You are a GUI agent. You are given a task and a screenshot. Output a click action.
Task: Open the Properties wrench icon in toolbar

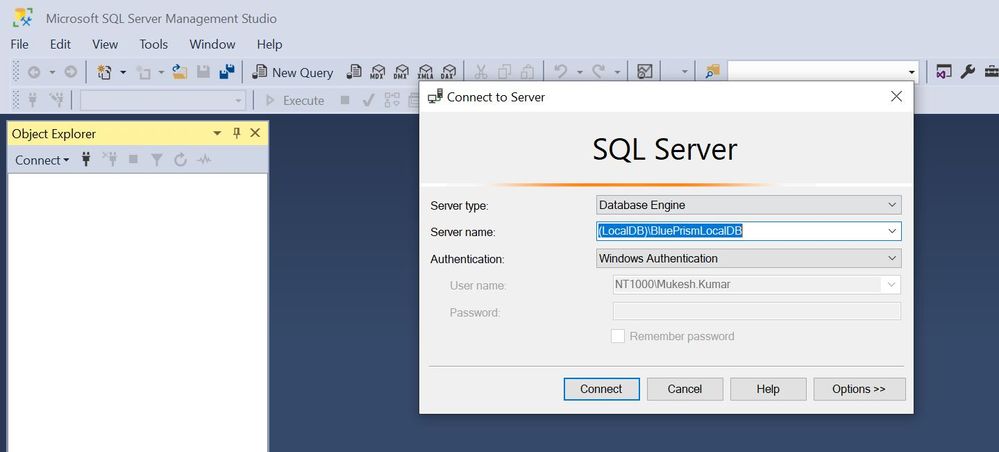pyautogui.click(x=967, y=72)
